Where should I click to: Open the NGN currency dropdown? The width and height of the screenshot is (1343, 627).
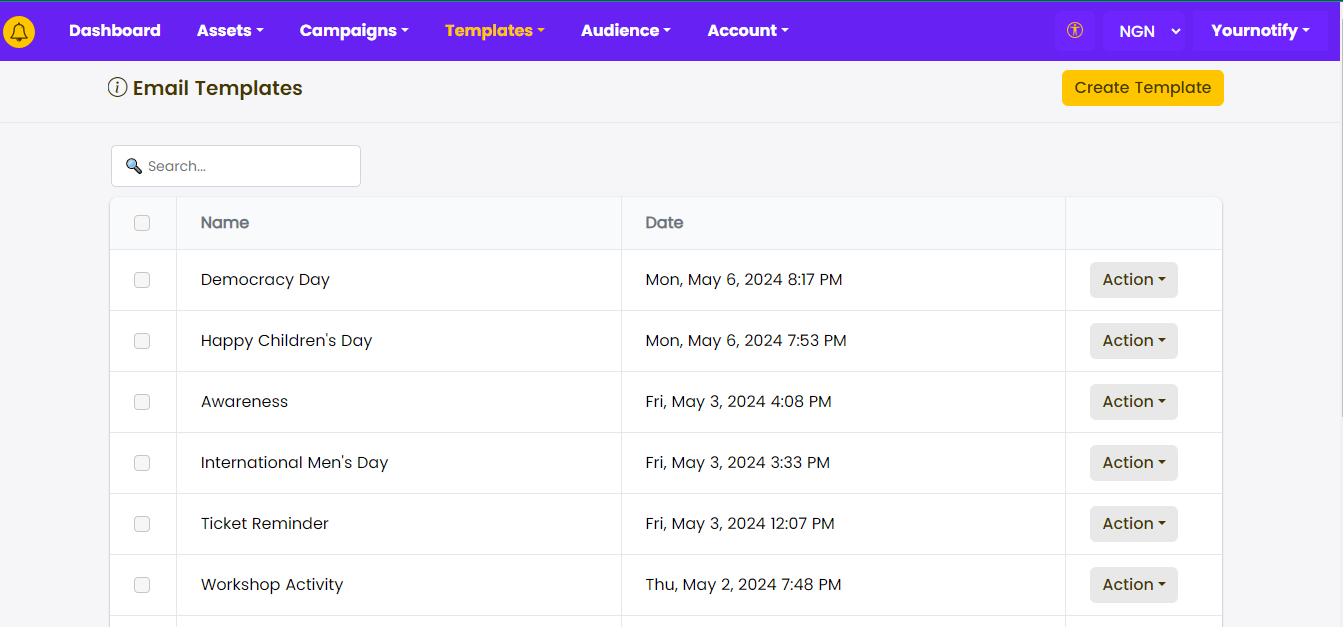click(x=1144, y=31)
